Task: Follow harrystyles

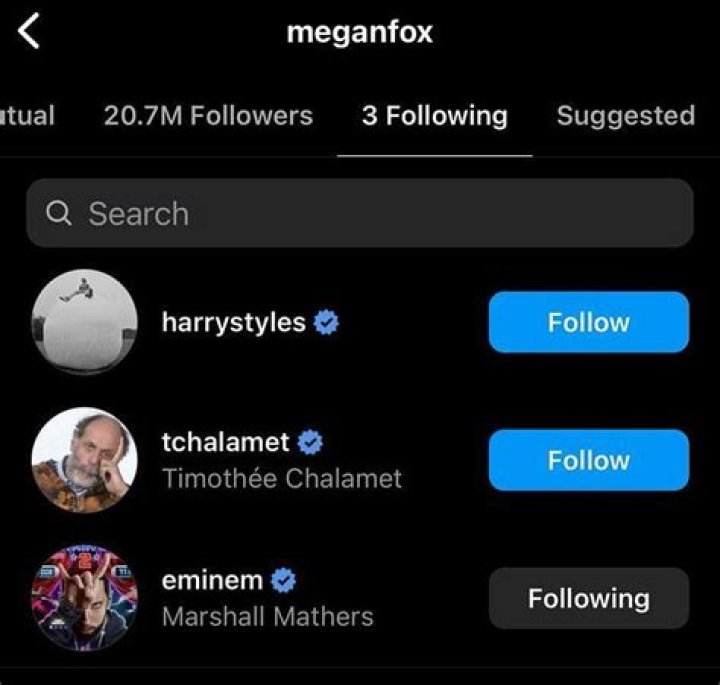Action: click(x=588, y=322)
